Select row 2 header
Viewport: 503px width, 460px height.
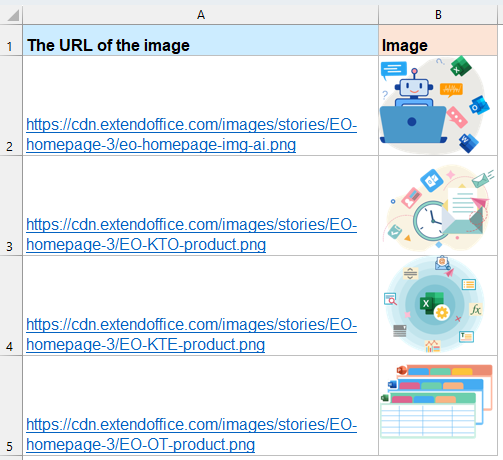click(x=11, y=106)
